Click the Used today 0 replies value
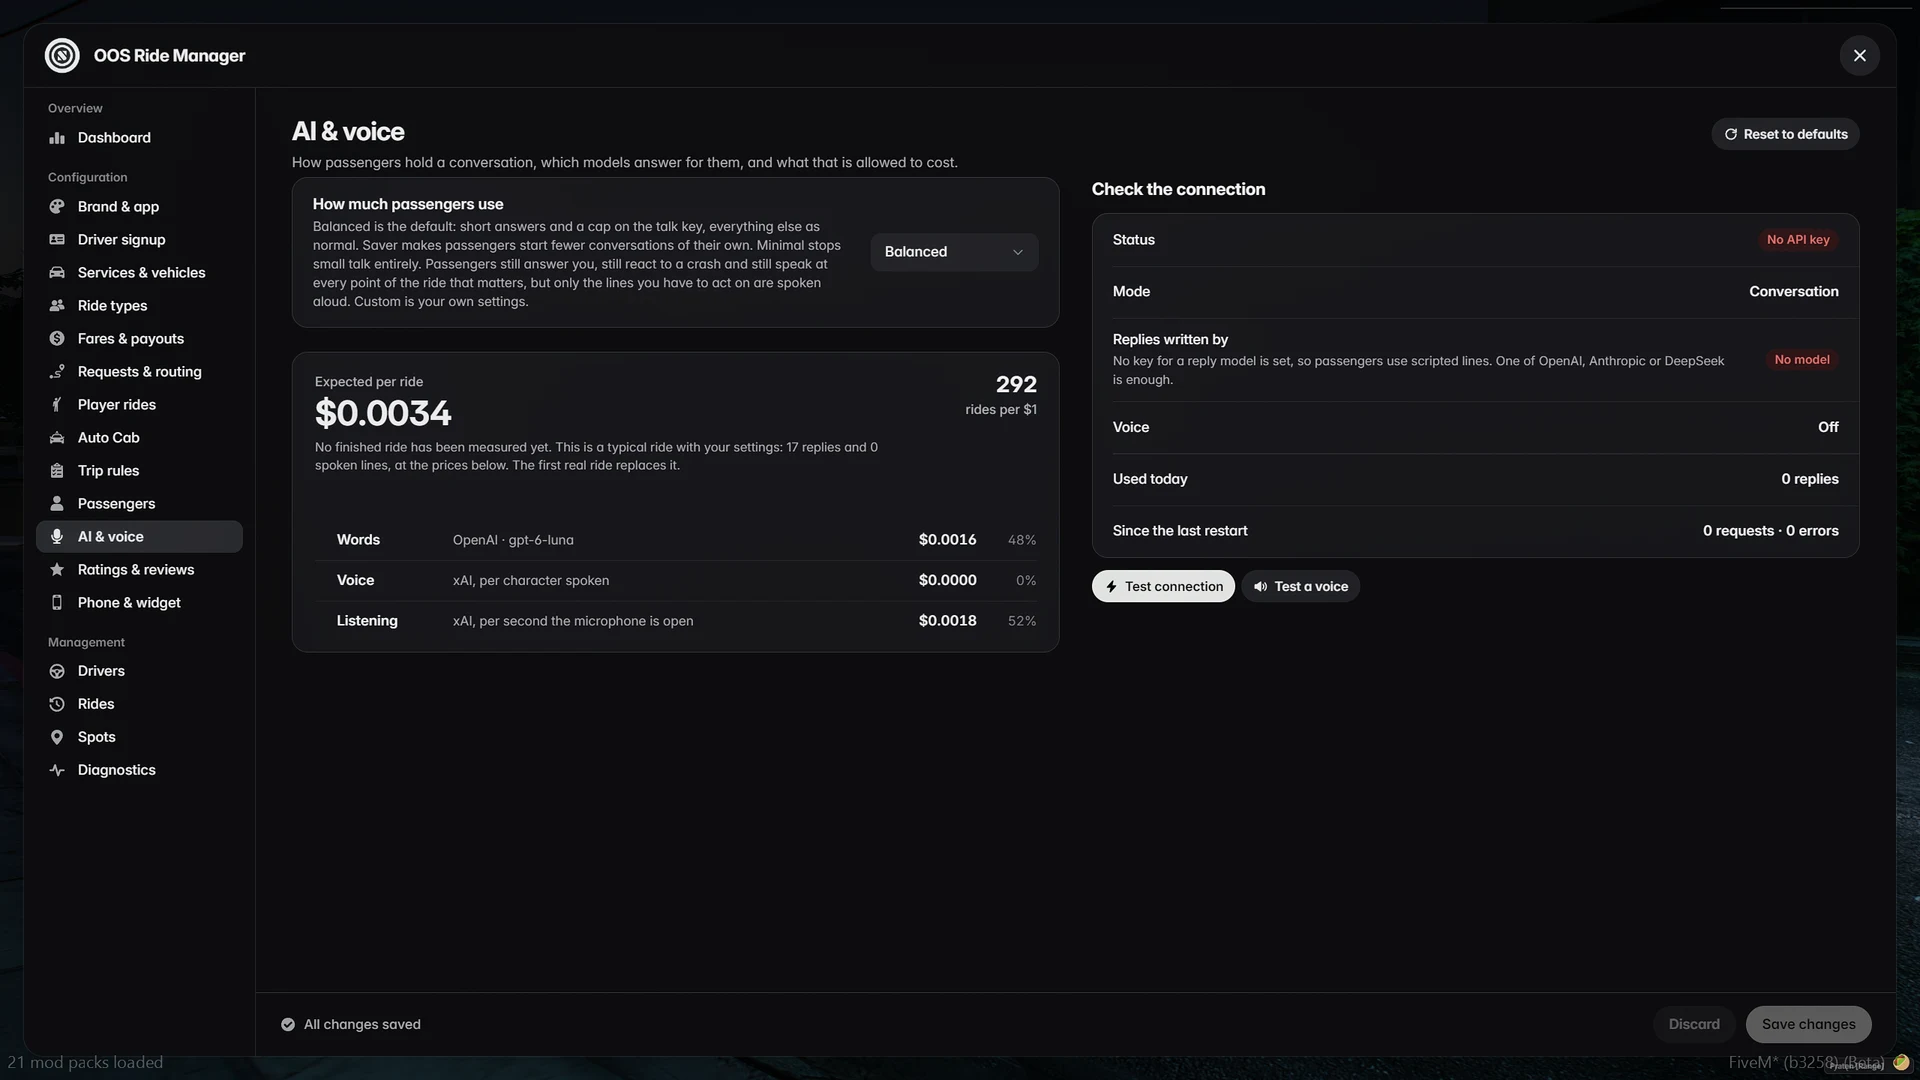This screenshot has height=1080, width=1920. tap(1809, 479)
